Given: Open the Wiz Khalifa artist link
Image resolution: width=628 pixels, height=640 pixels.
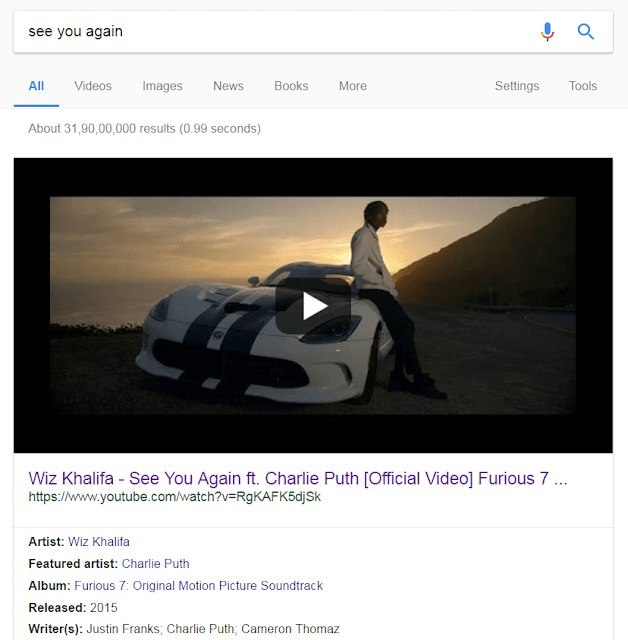Looking at the screenshot, I should (99, 542).
